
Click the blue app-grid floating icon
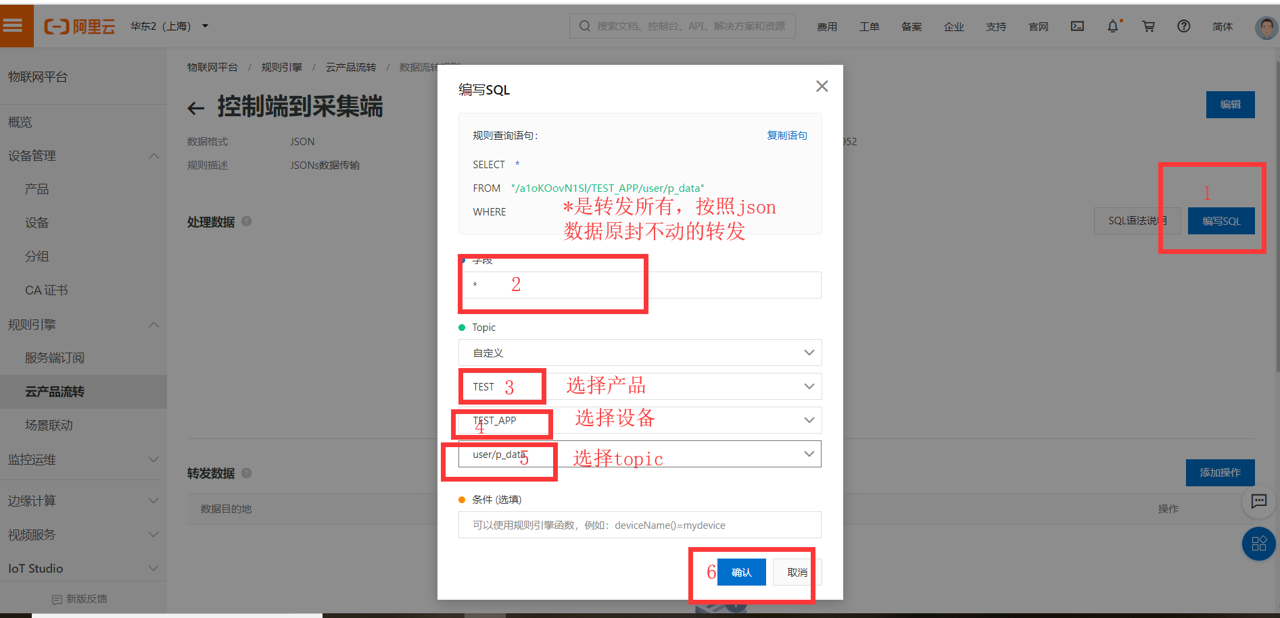(x=1258, y=543)
